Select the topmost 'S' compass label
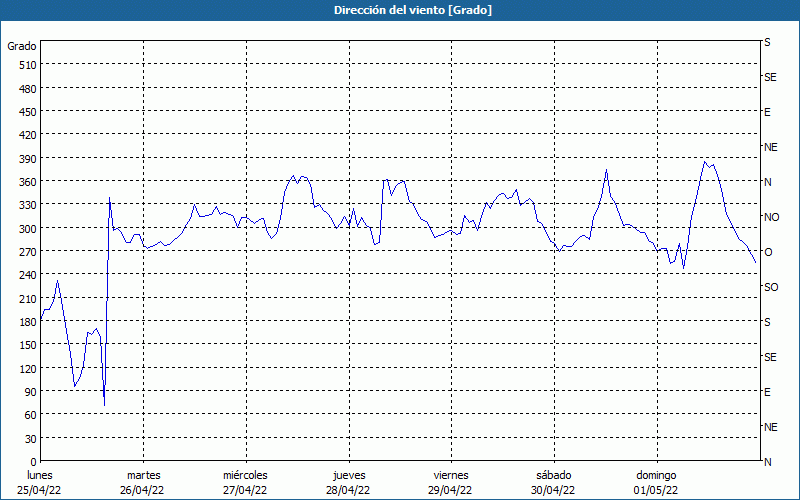The image size is (800, 500). point(767,42)
